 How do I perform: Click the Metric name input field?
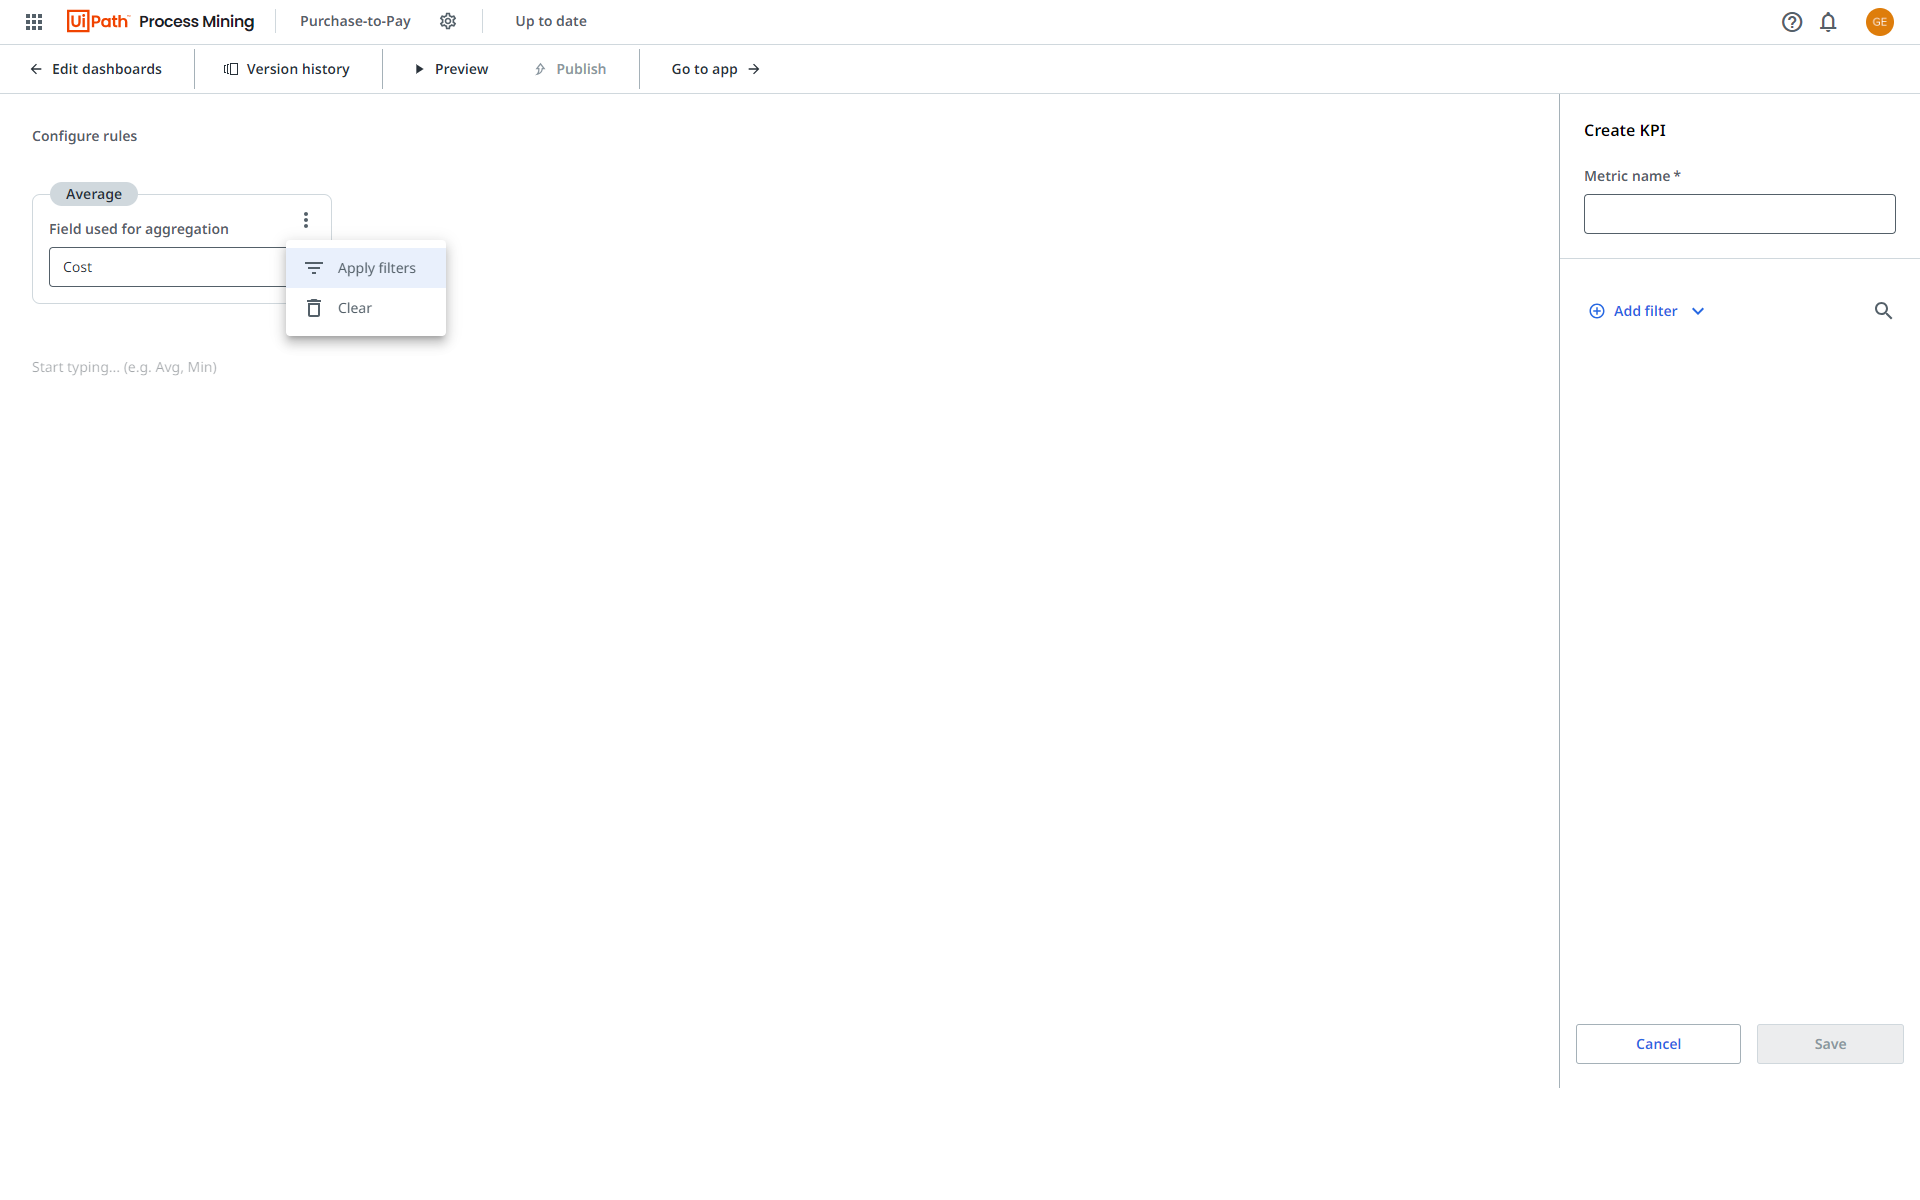(x=1742, y=214)
